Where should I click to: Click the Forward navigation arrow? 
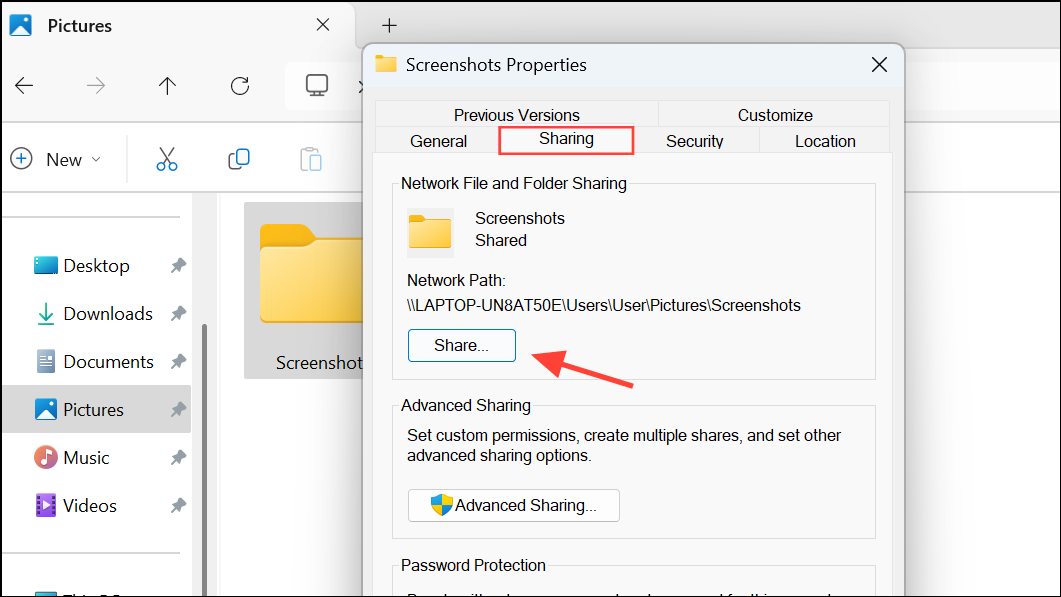tap(96, 86)
